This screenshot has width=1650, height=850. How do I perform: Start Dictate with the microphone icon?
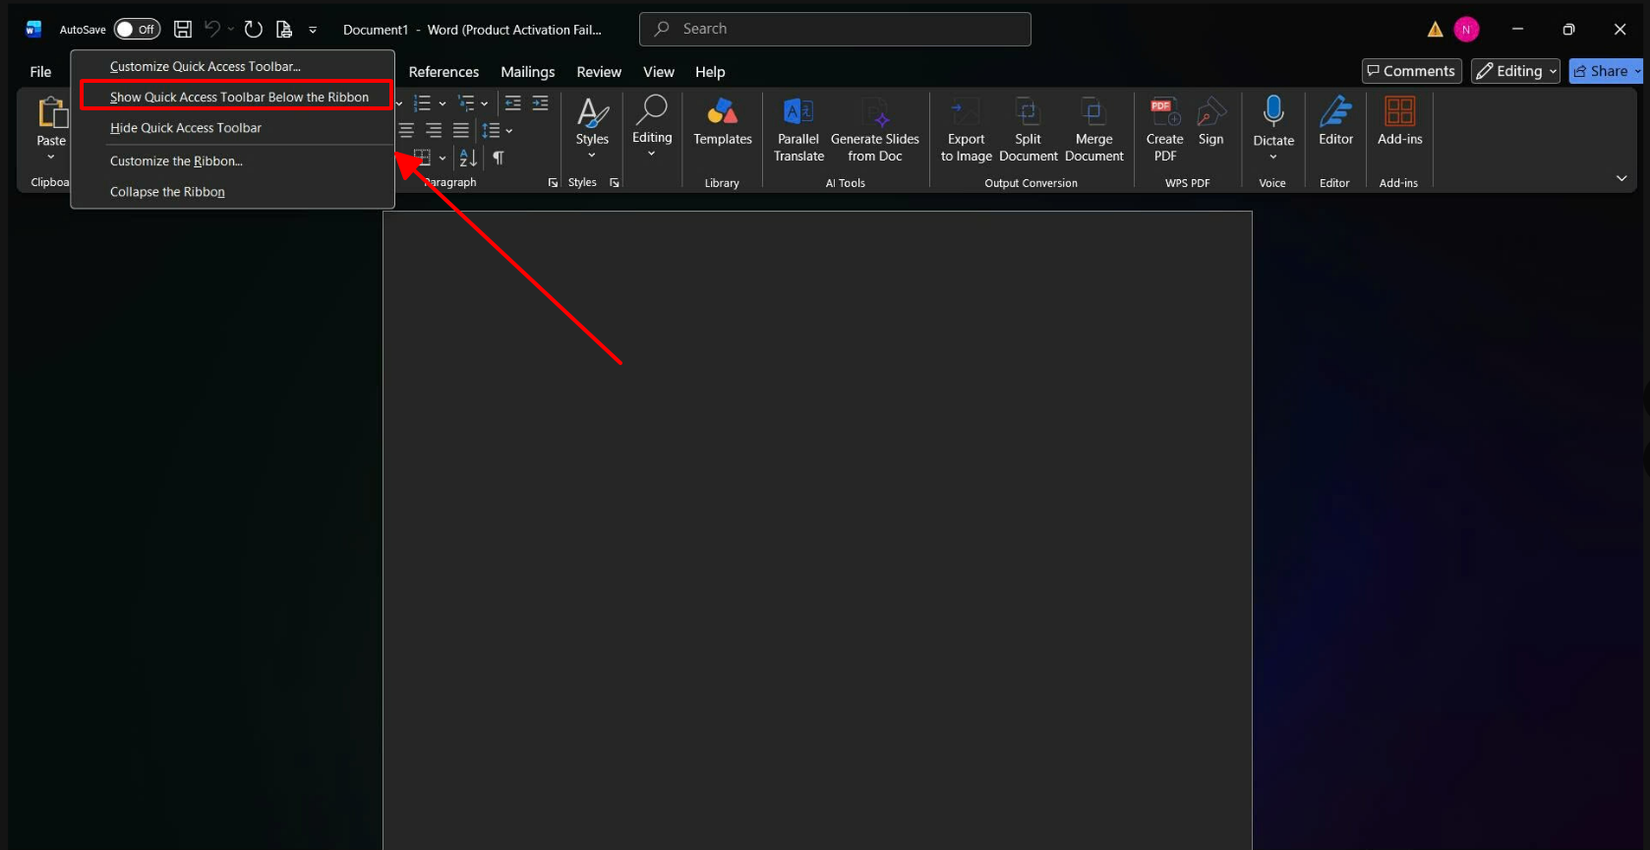coord(1273,111)
